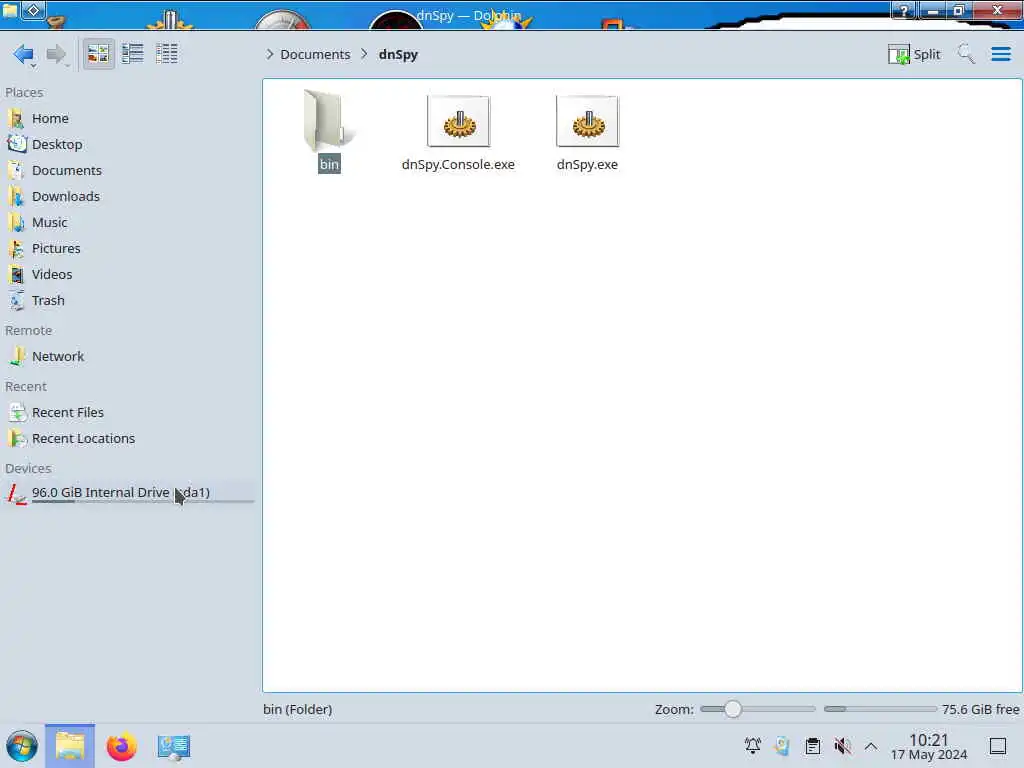The image size is (1024, 768).
Task: Open Documents in Places panel
Action: 128,170
